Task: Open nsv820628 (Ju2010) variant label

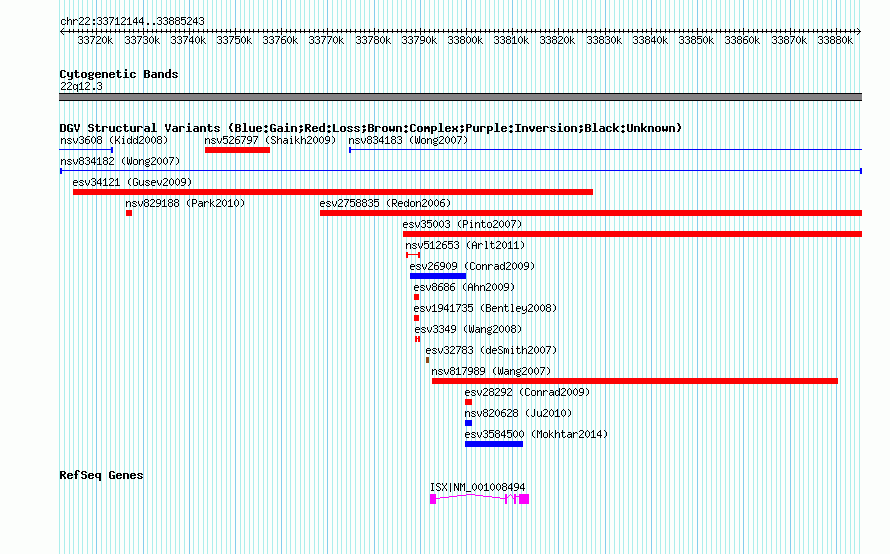Action: (518, 413)
